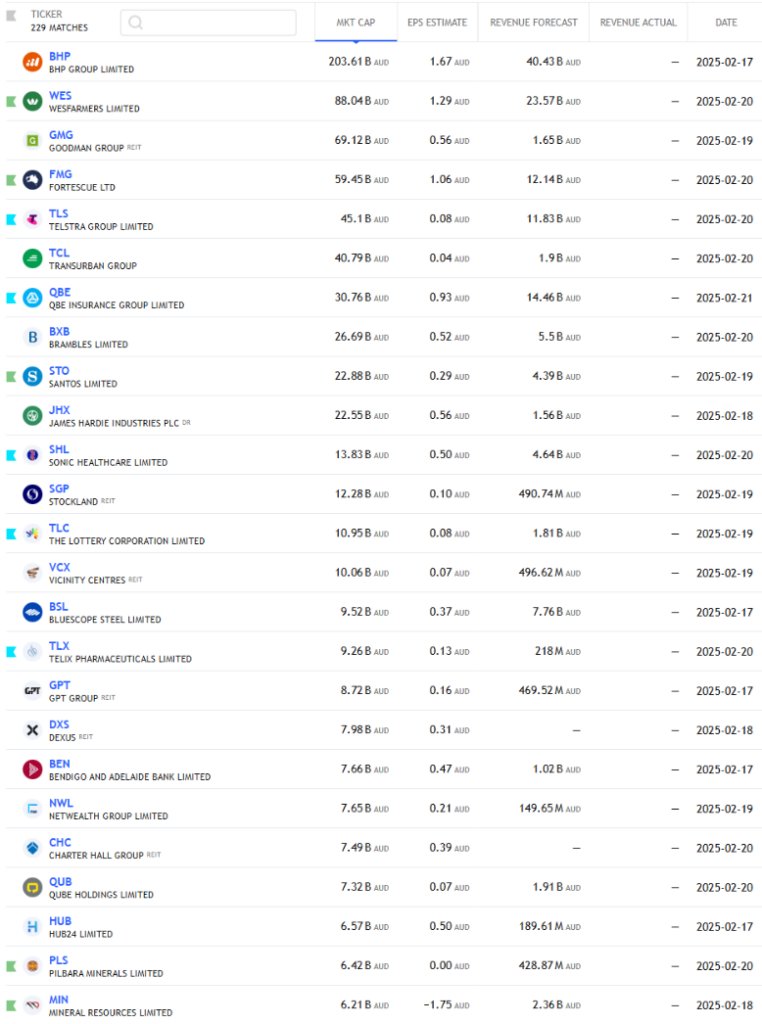Sort by the EPS ESTIMATE column
Viewport: 762px width, 1024px height.
click(x=437, y=22)
